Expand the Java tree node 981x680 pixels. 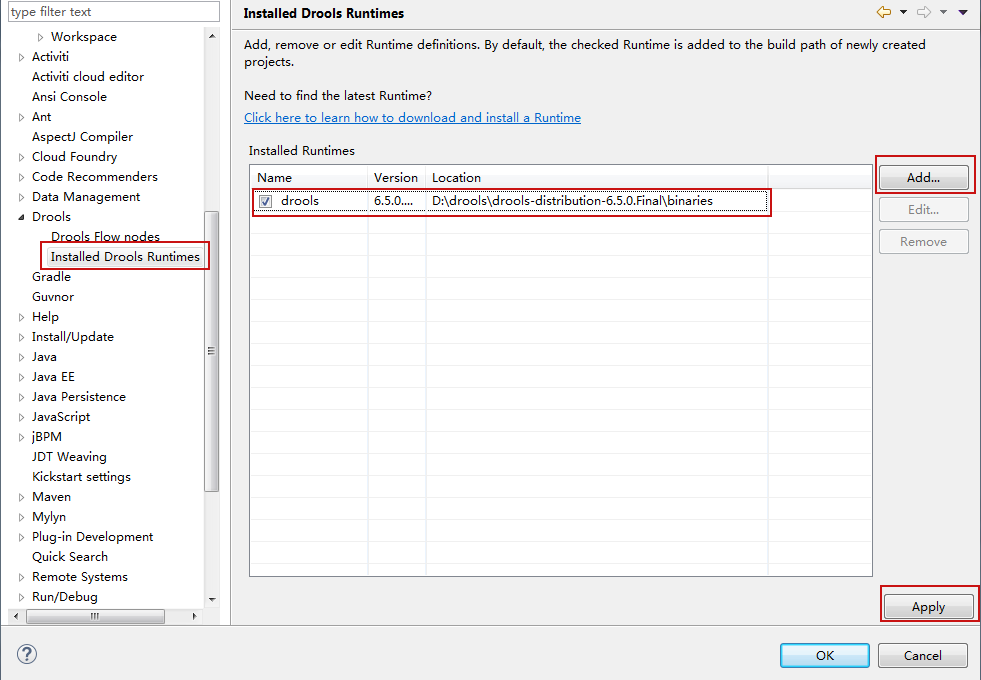click(22, 357)
